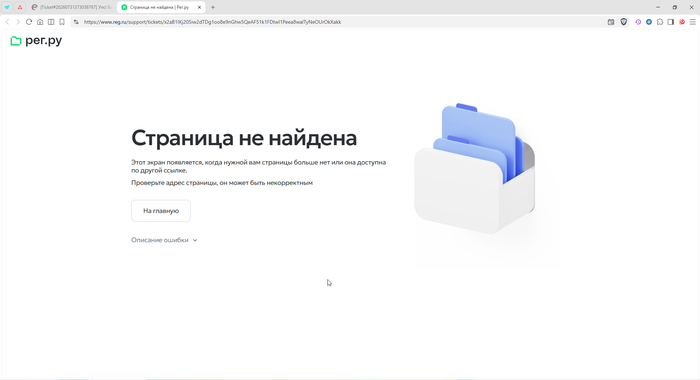Click the 'Страница не найдена' heading
700x380 pixels.
point(244,138)
